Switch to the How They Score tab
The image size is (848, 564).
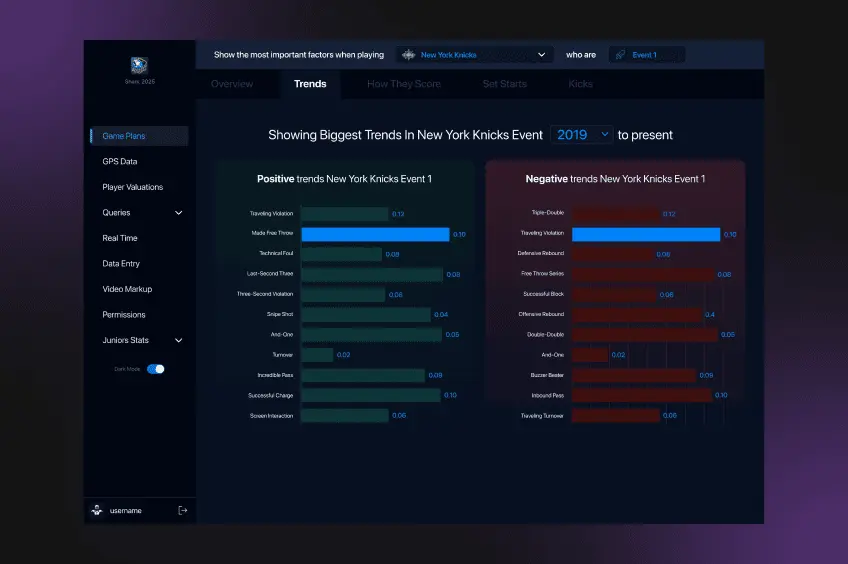tap(404, 84)
